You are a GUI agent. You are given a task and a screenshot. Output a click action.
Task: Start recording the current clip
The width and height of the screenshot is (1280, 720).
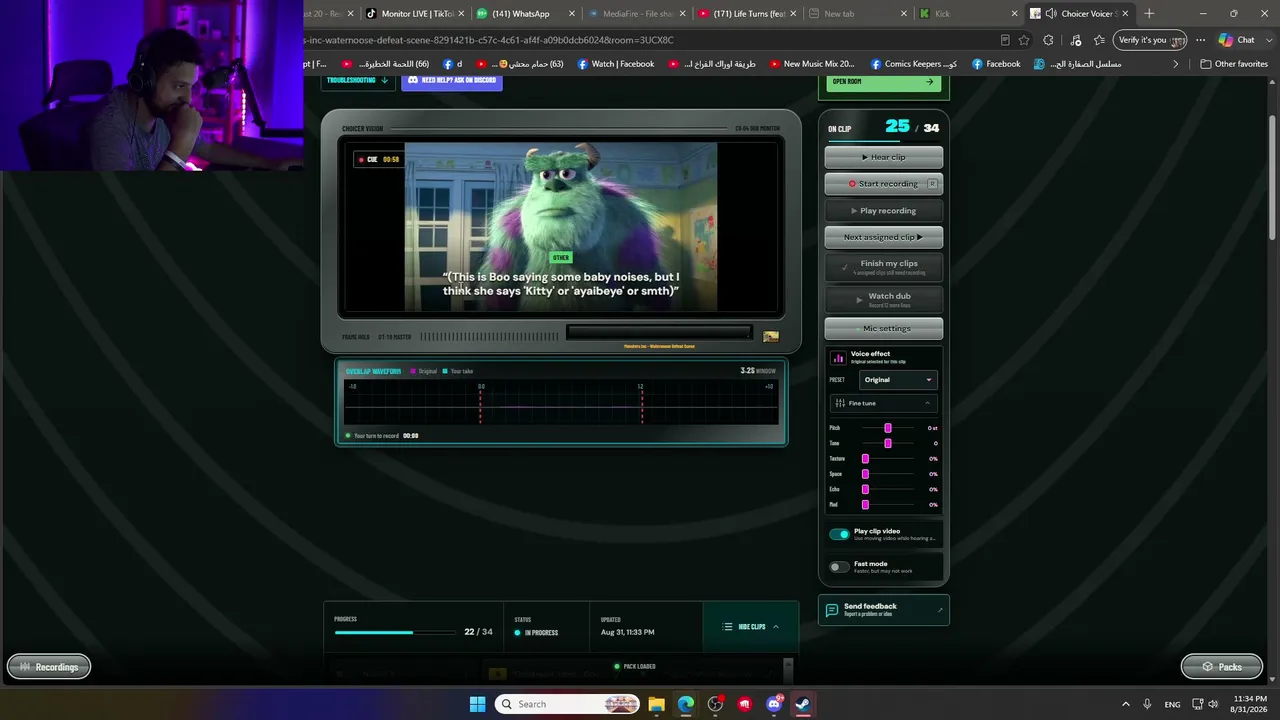pos(884,184)
